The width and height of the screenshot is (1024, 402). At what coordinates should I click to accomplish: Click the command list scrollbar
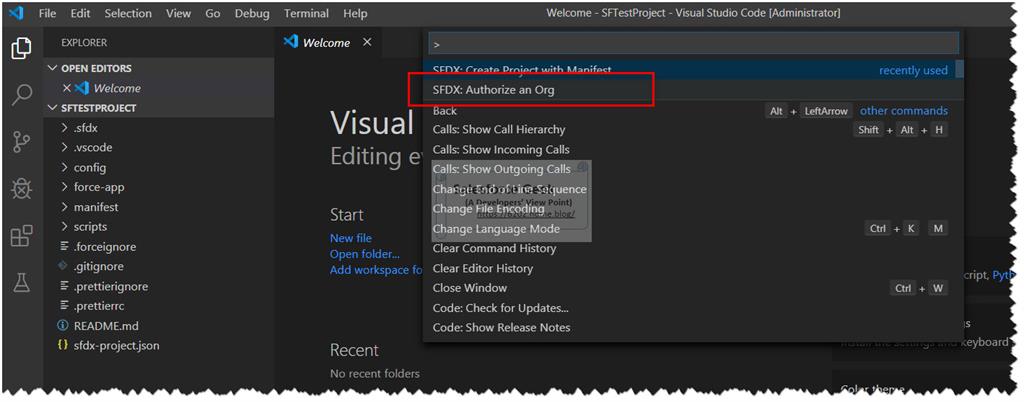coord(959,69)
